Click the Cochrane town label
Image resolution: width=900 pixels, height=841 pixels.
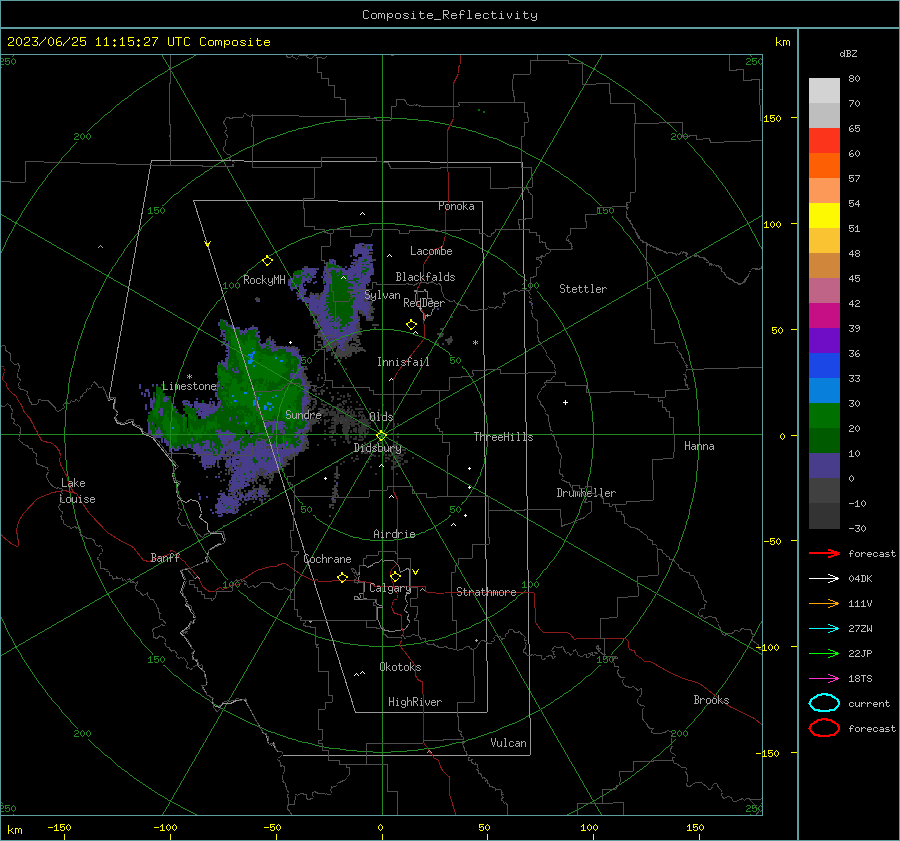click(327, 559)
